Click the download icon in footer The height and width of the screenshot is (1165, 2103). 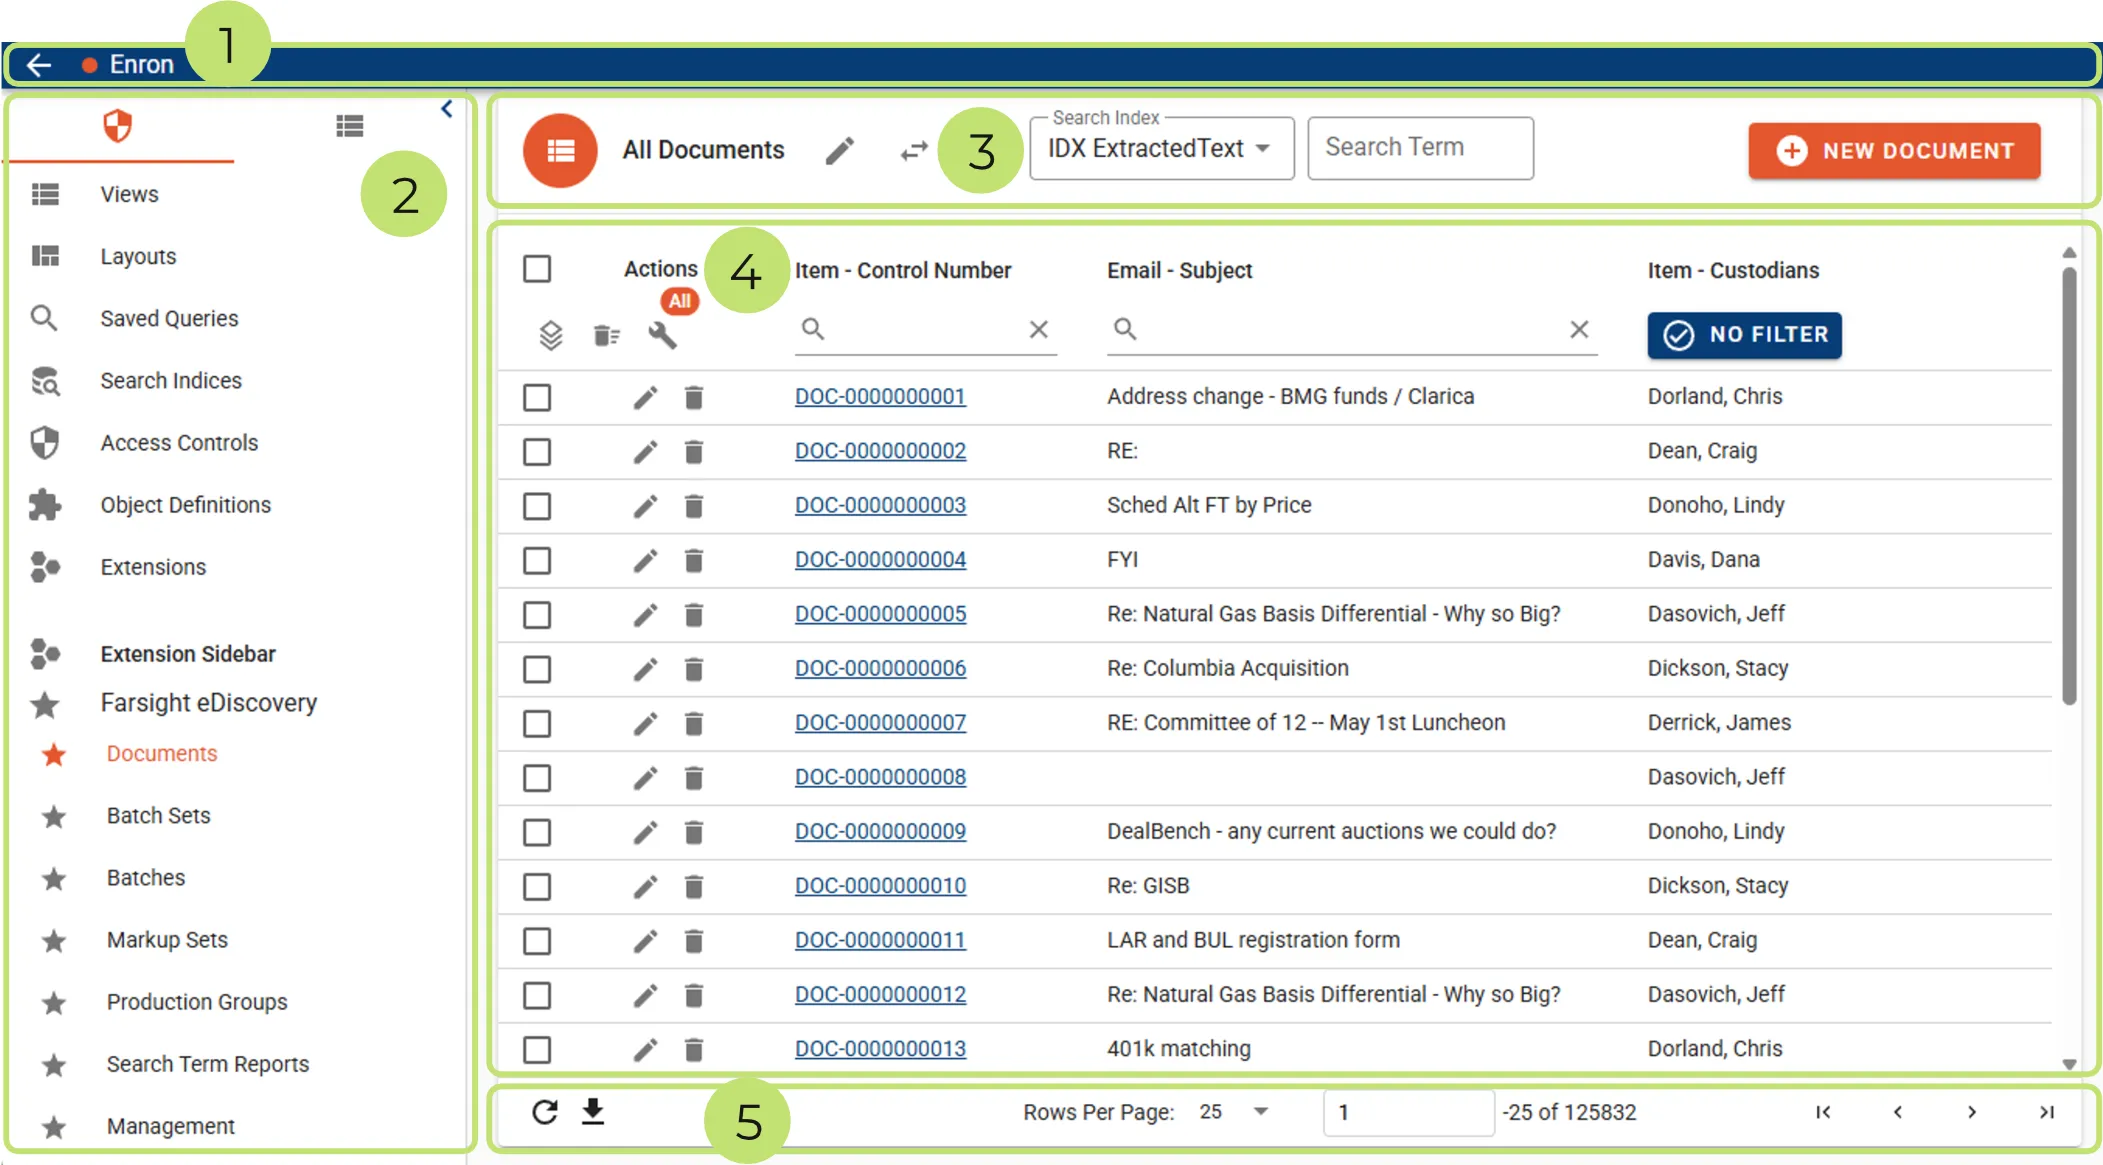593,1112
